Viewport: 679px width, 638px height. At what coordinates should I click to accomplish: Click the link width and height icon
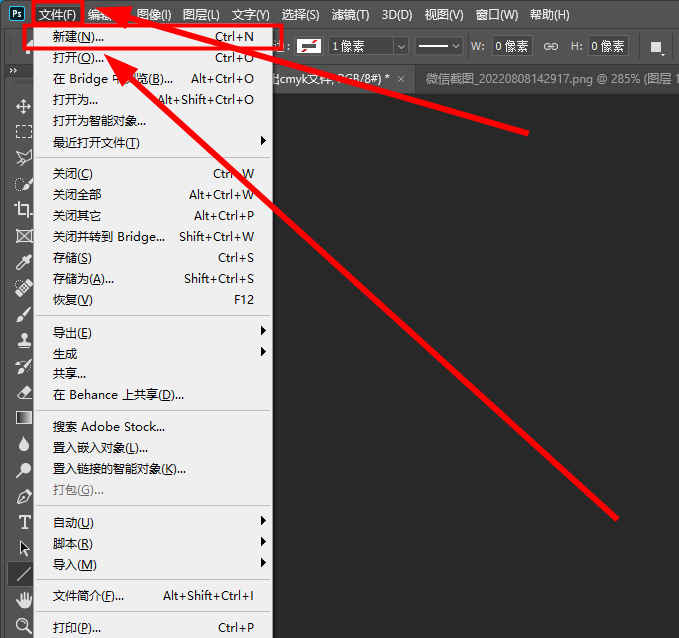[x=551, y=46]
